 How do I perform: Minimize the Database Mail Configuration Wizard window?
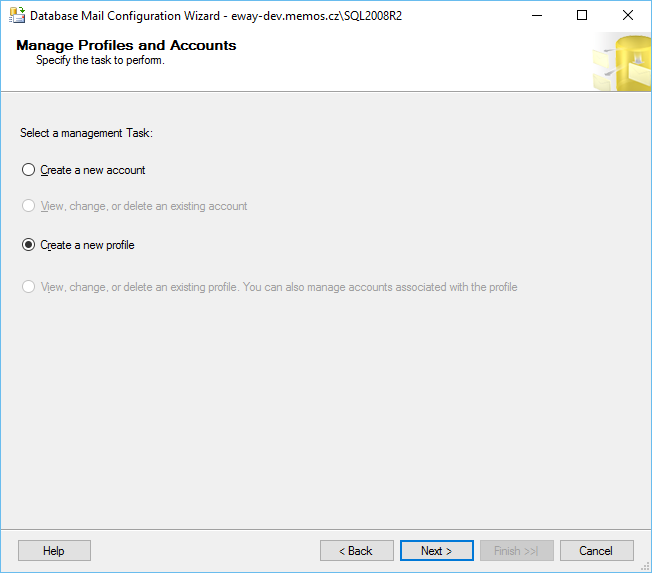tap(537, 15)
